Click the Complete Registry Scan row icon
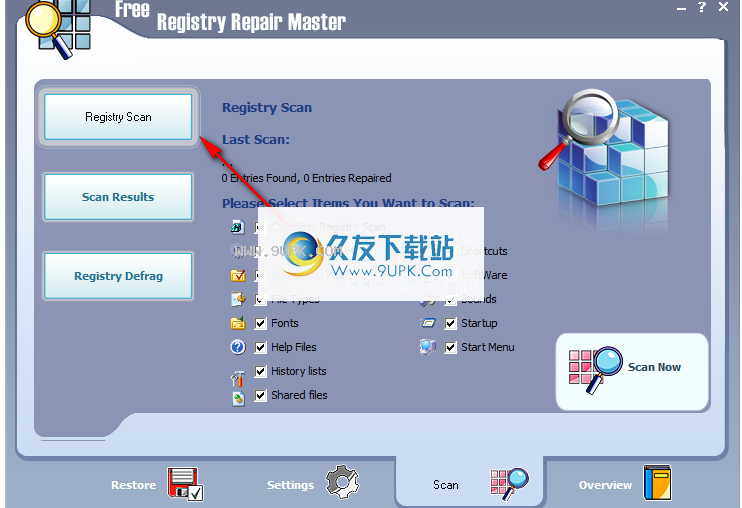The width and height of the screenshot is (742, 508). click(x=238, y=227)
